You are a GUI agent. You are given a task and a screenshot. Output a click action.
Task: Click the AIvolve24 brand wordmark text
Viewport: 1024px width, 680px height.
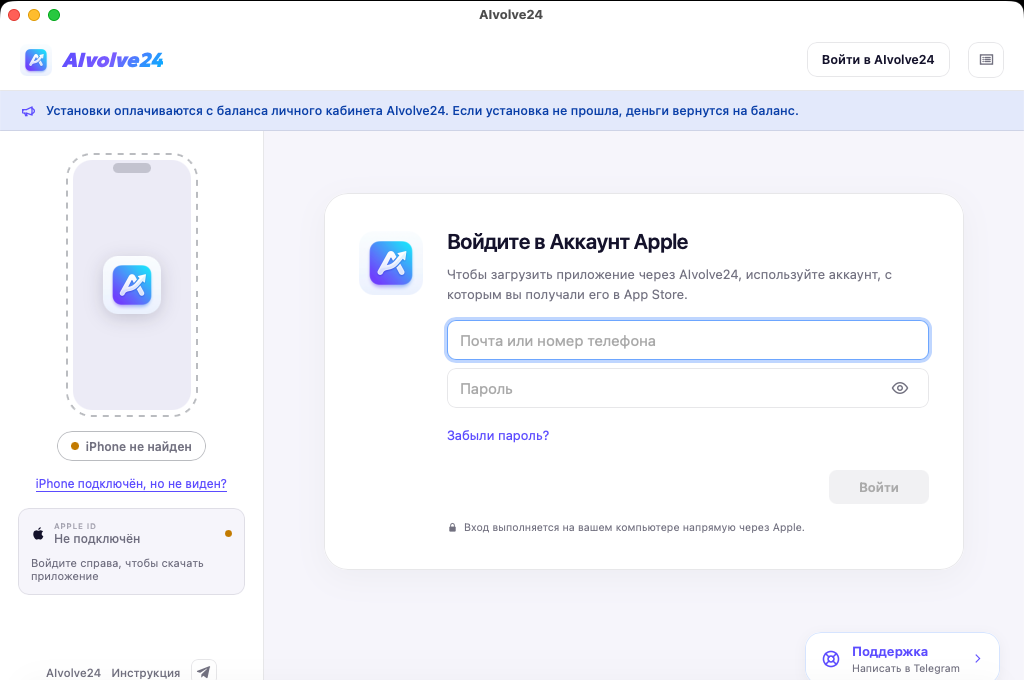click(x=112, y=60)
